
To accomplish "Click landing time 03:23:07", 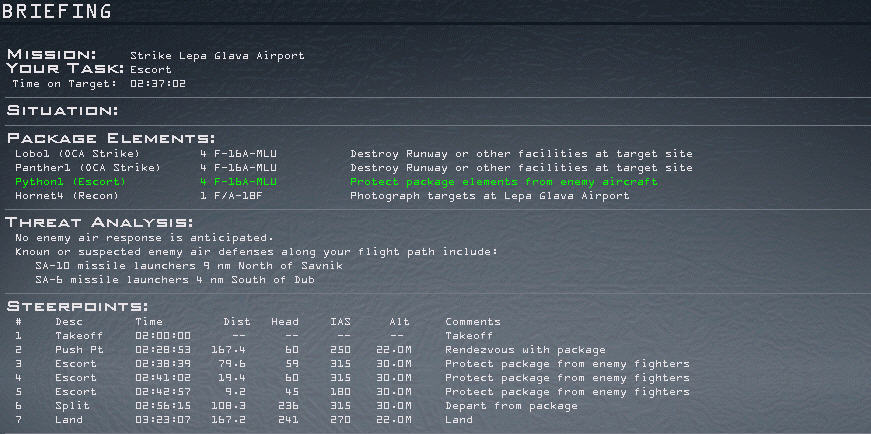I will (163, 420).
